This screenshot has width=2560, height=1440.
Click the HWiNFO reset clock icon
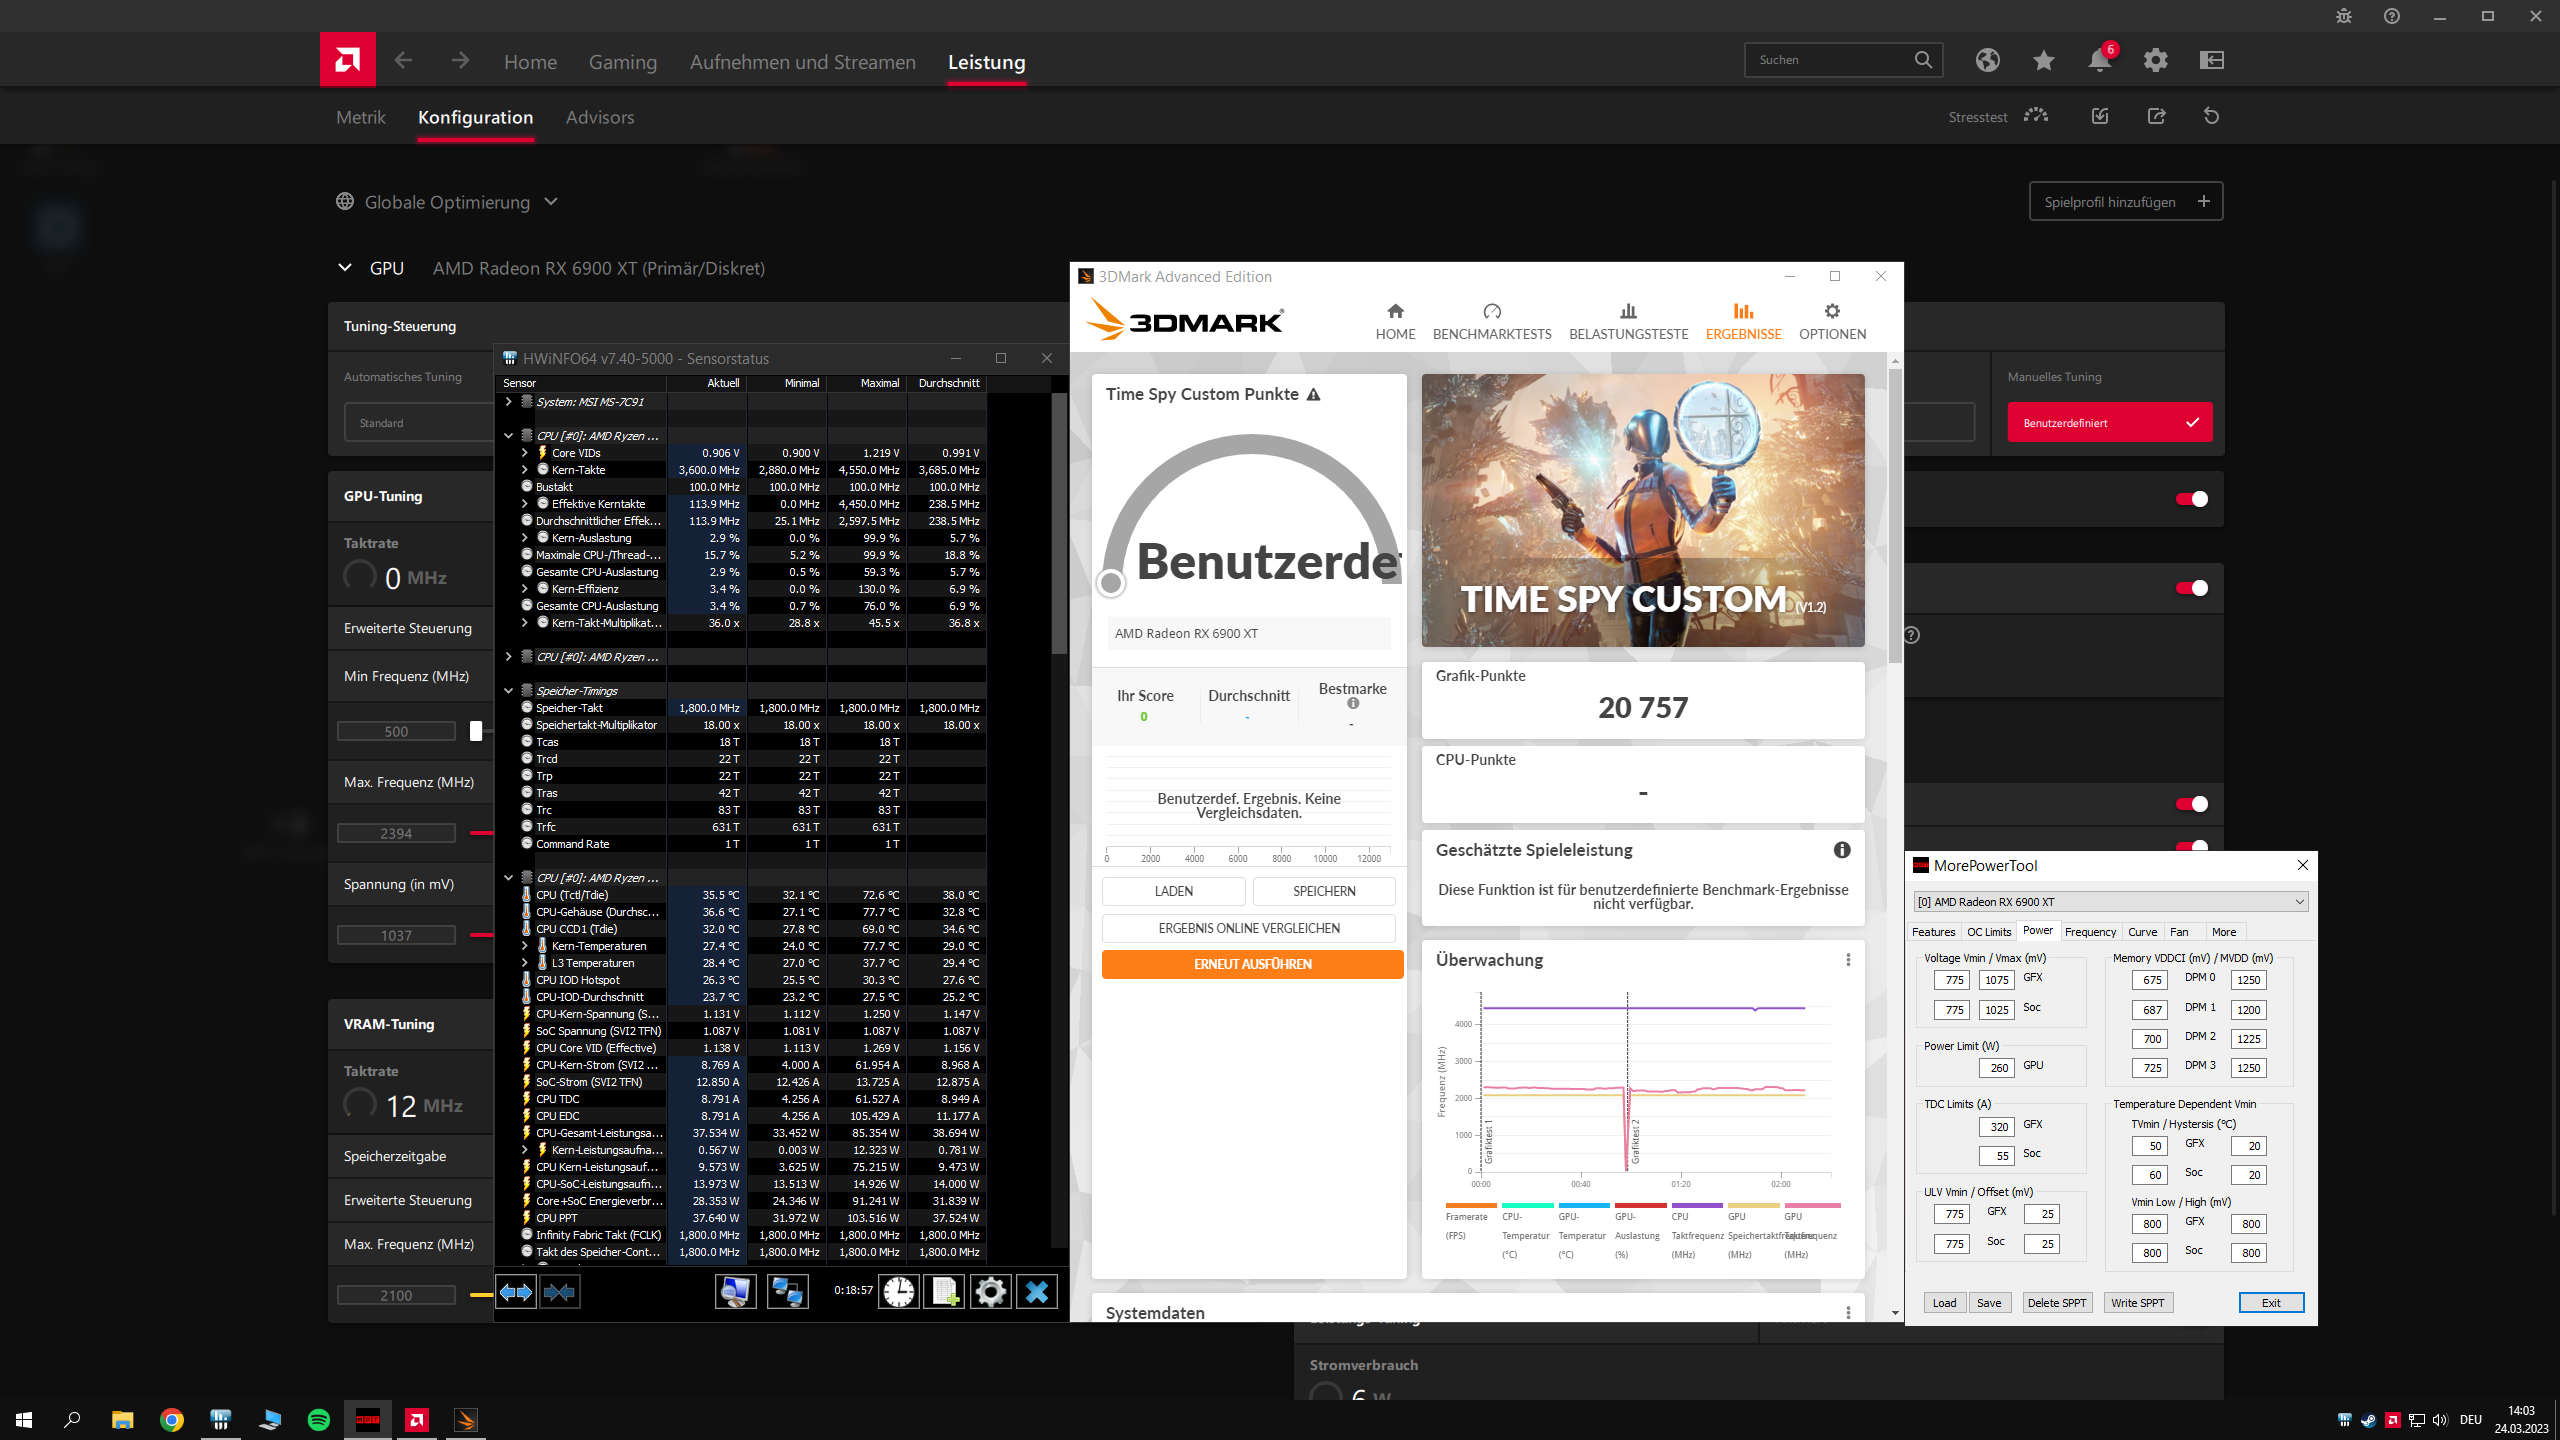point(898,1291)
